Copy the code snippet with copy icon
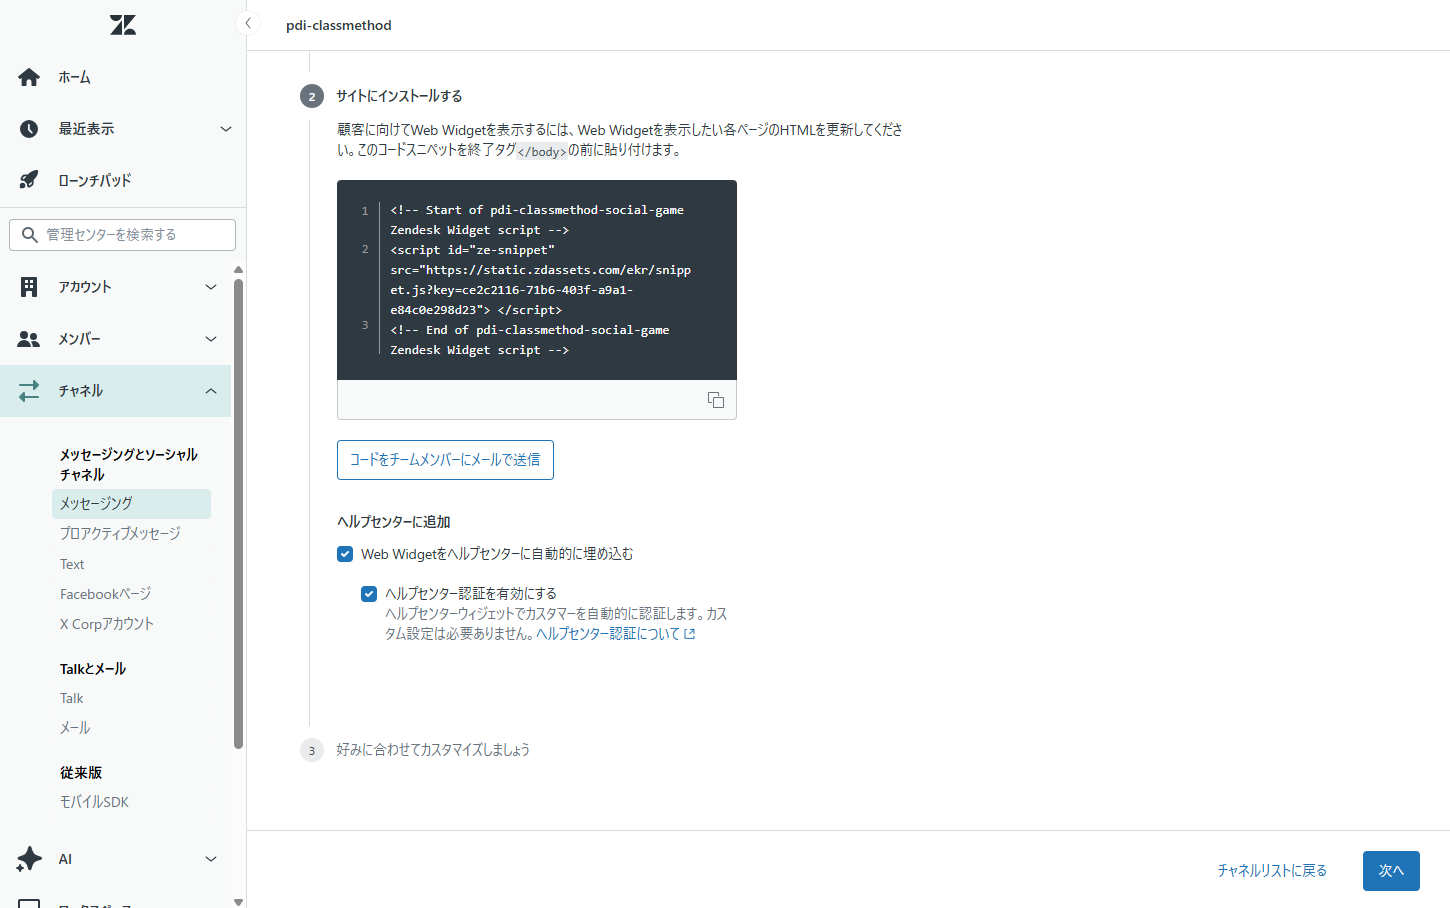The image size is (1450, 908). [x=716, y=400]
